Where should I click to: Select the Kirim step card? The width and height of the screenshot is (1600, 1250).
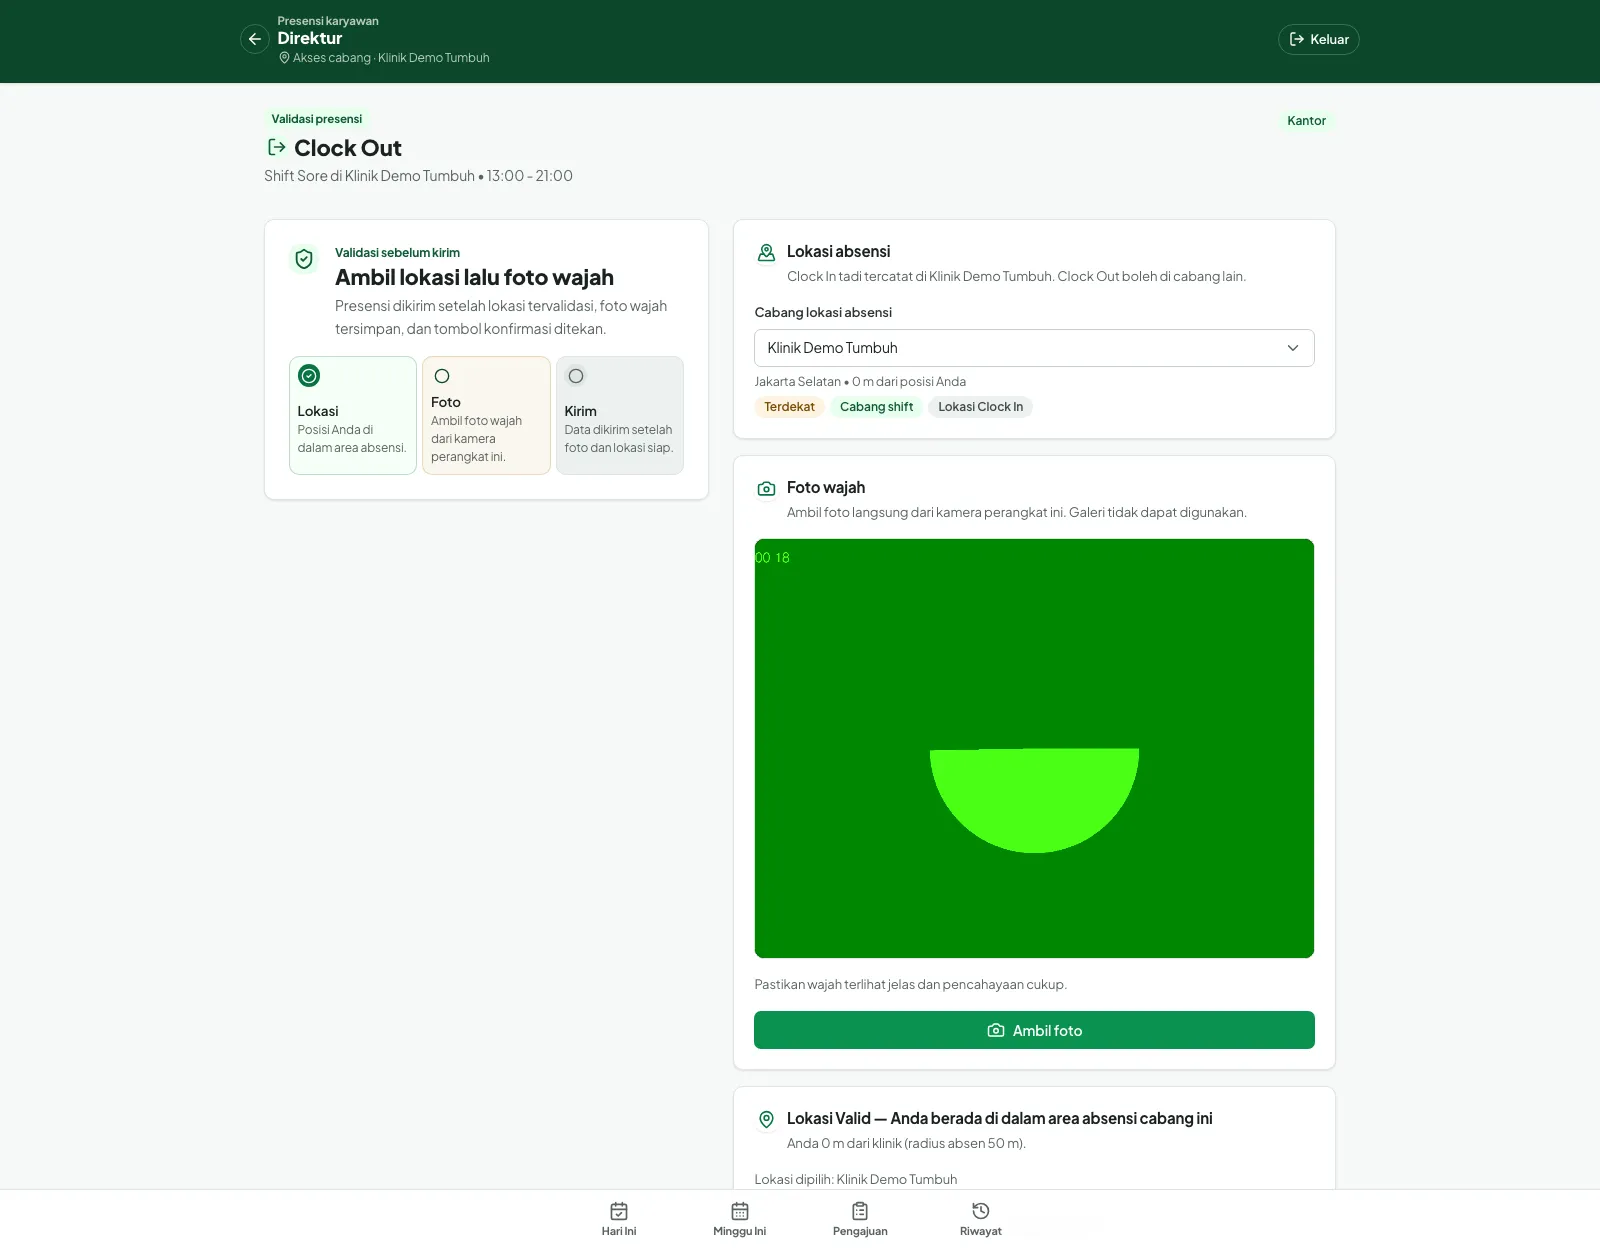click(x=620, y=415)
